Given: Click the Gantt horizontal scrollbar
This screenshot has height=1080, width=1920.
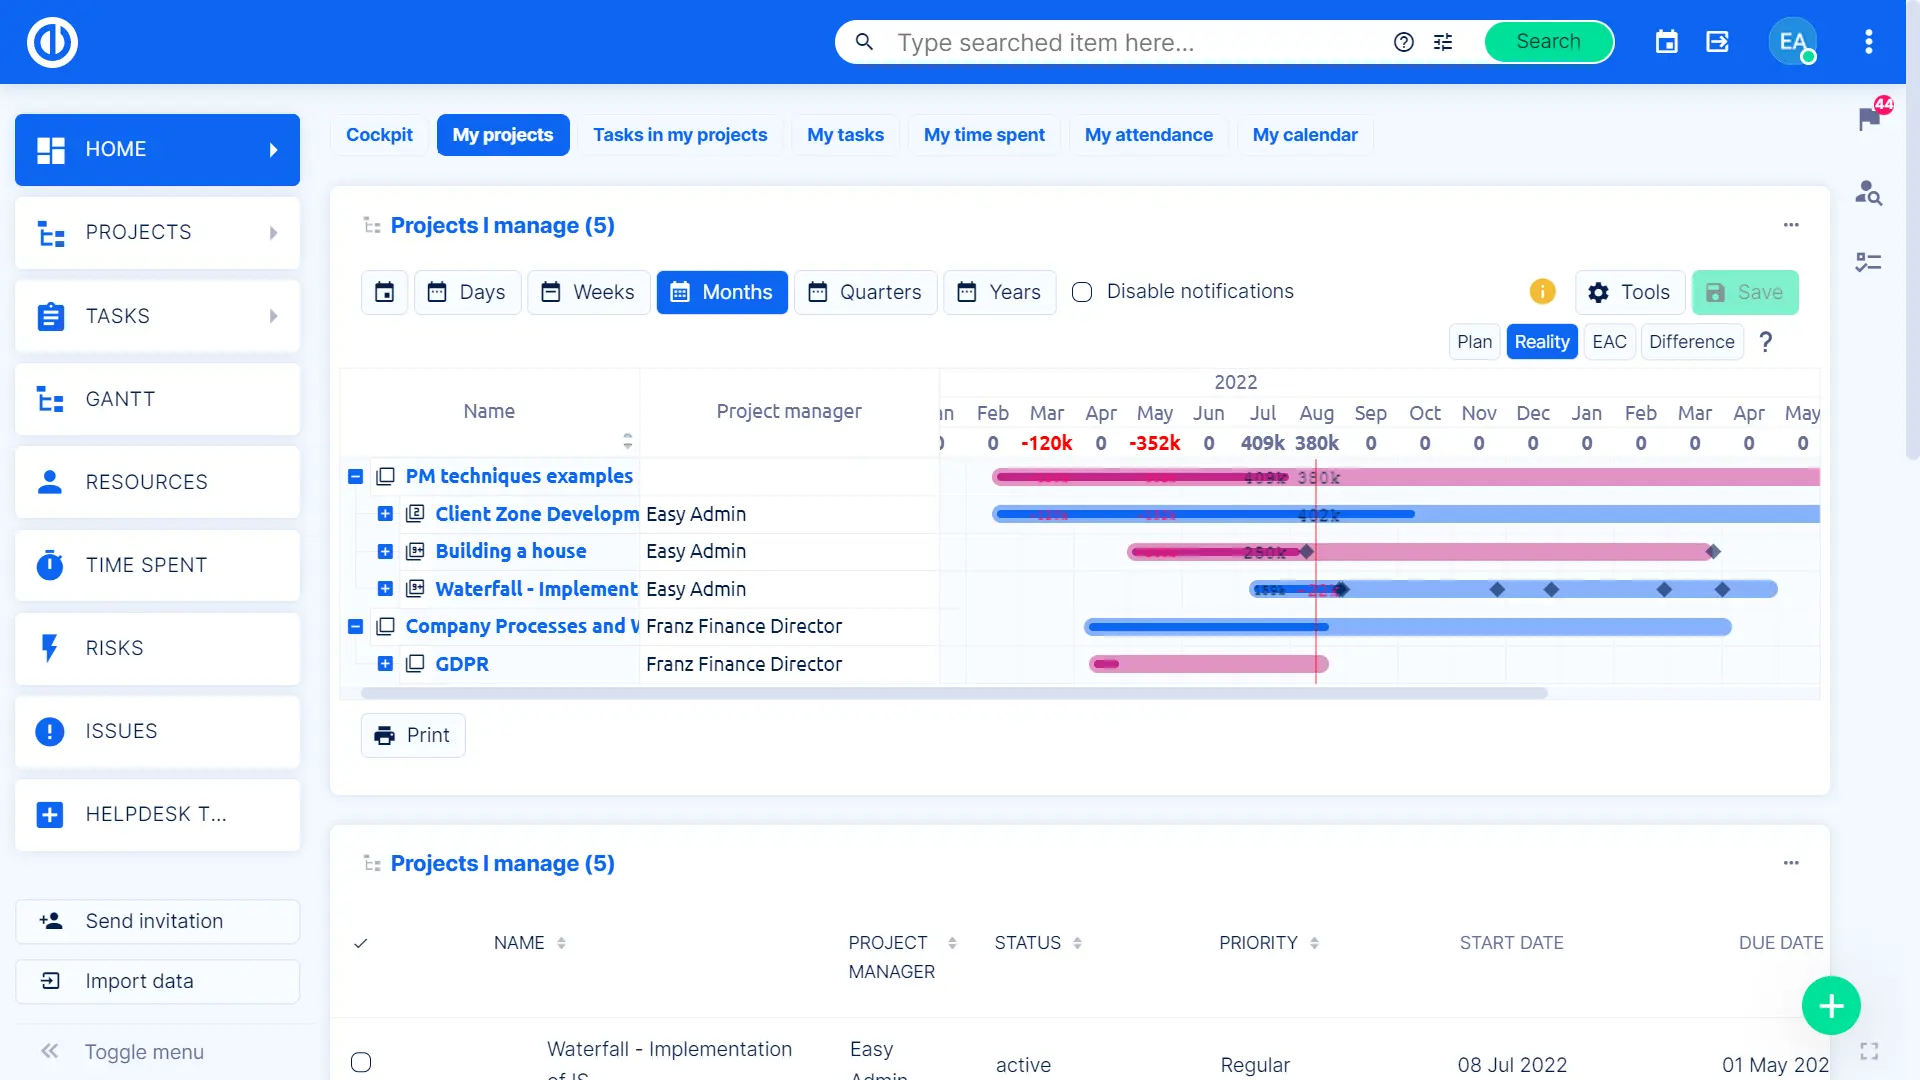Looking at the screenshot, I should pyautogui.click(x=953, y=693).
